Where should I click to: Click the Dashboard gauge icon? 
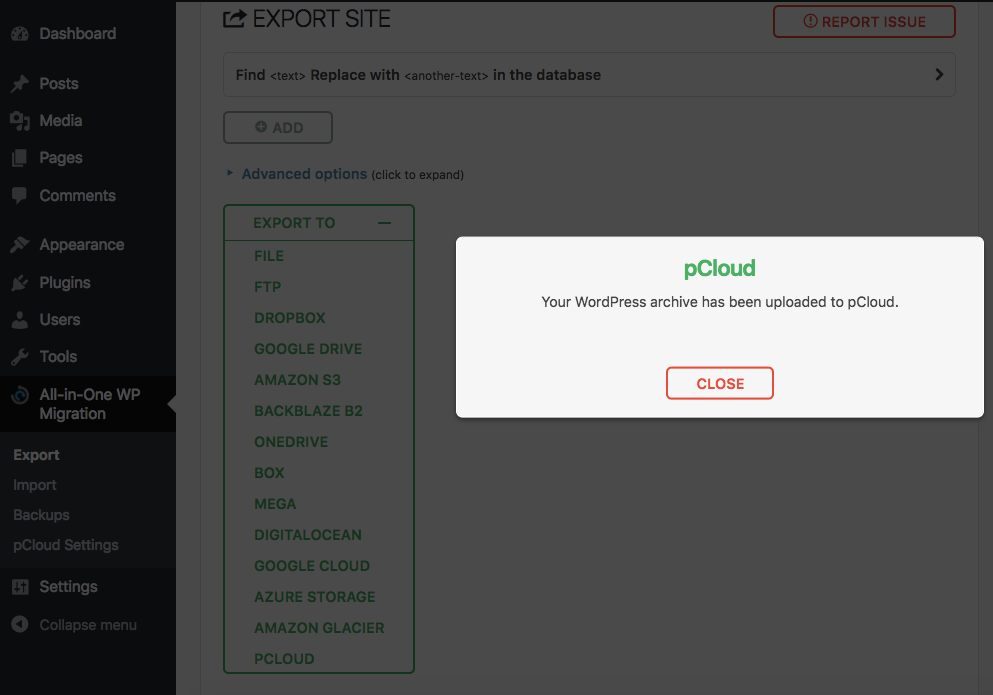coord(20,34)
